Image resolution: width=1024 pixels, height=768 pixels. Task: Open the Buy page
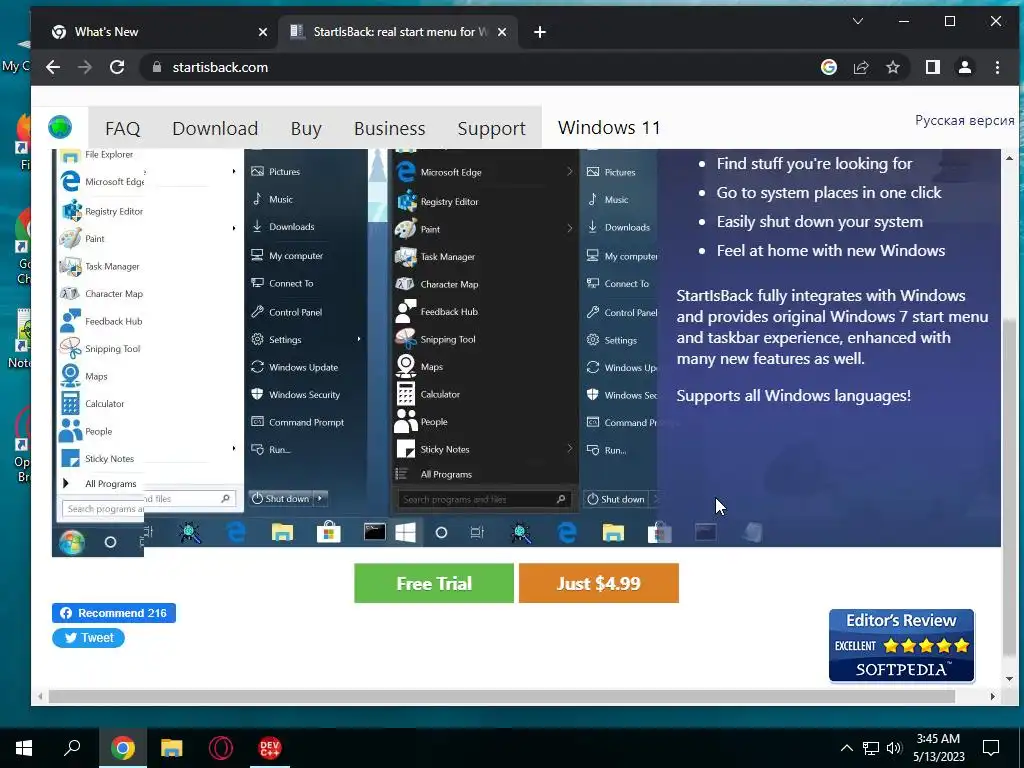click(x=306, y=128)
